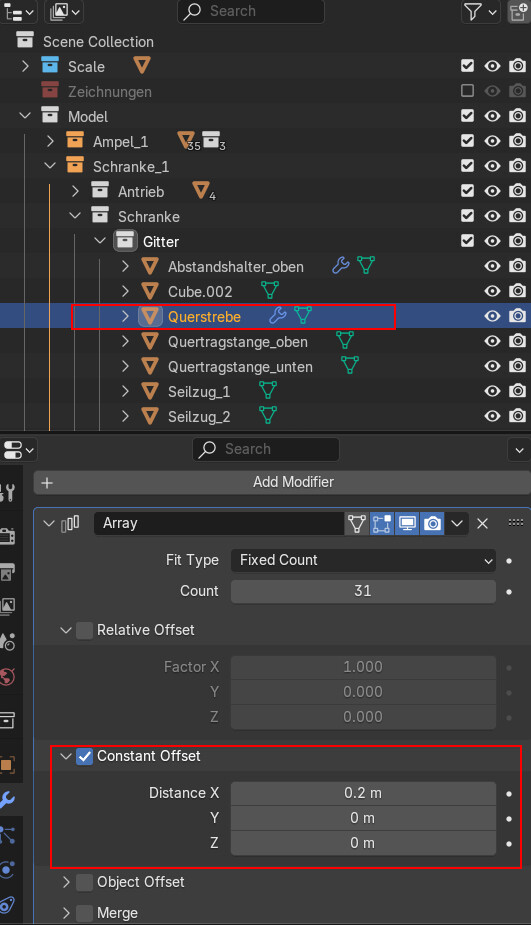Screen dimensions: 531x925
Task: Click the Array modifier name field
Action: coord(219,523)
